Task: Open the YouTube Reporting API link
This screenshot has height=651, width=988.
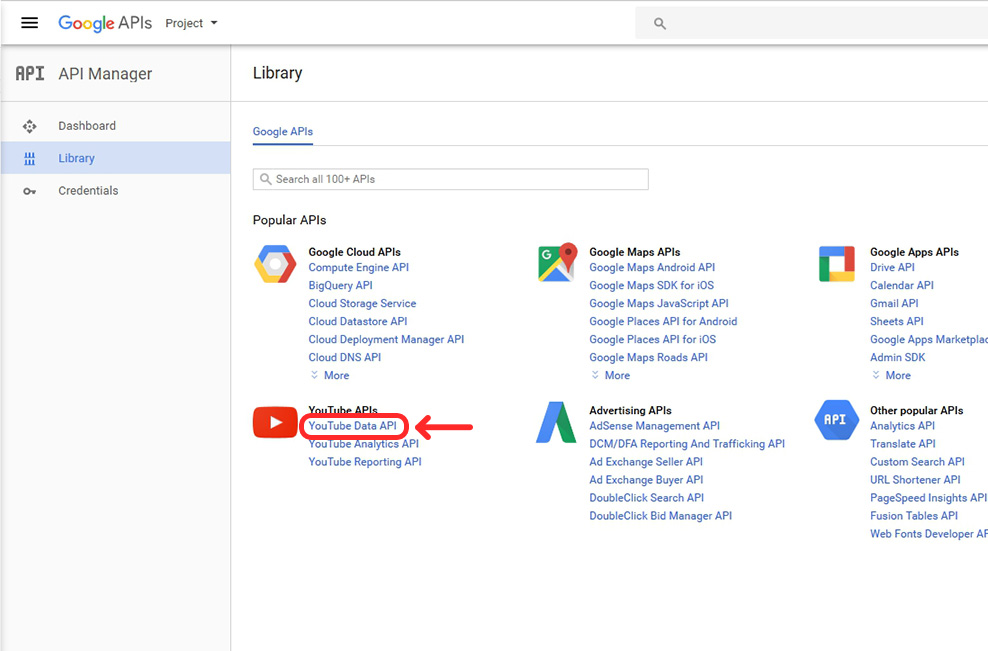Action: 365,462
